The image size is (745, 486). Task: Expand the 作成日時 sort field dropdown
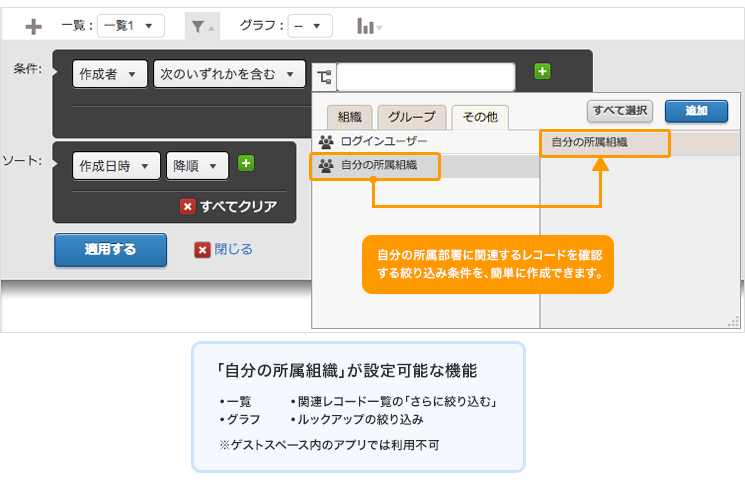tap(117, 165)
